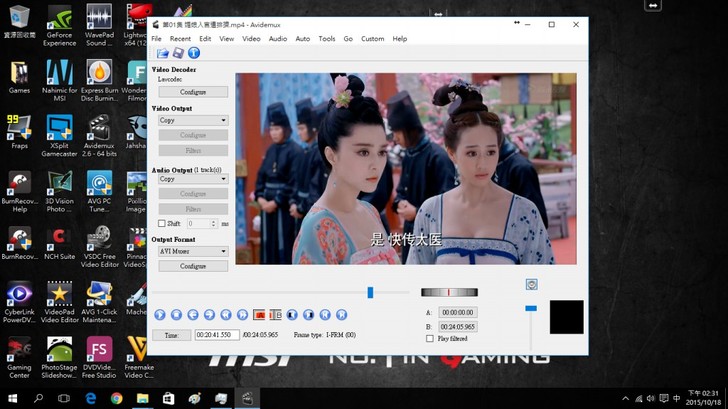The image size is (728, 409).
Task: Toggle the Play filtered checkbox
Action: [x=430, y=339]
